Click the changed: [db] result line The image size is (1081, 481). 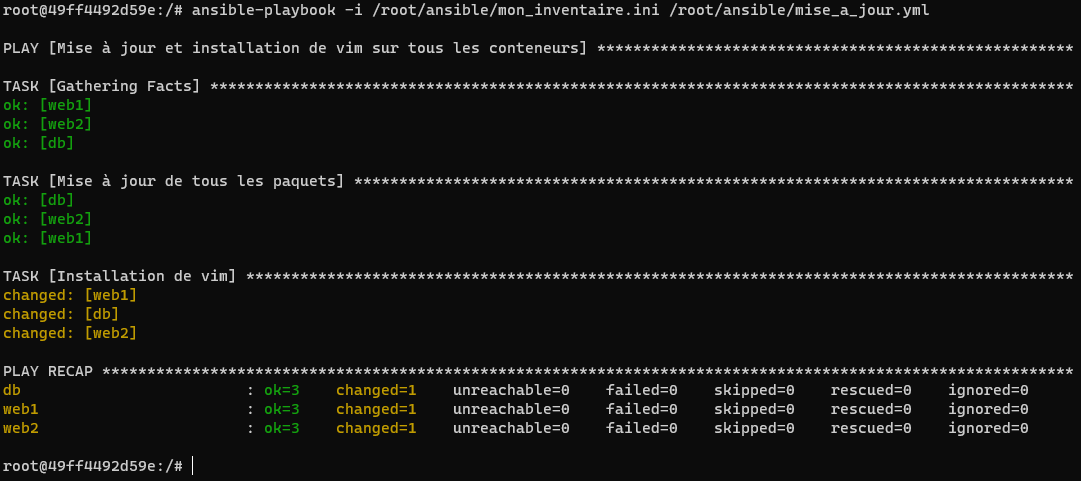(x=61, y=314)
